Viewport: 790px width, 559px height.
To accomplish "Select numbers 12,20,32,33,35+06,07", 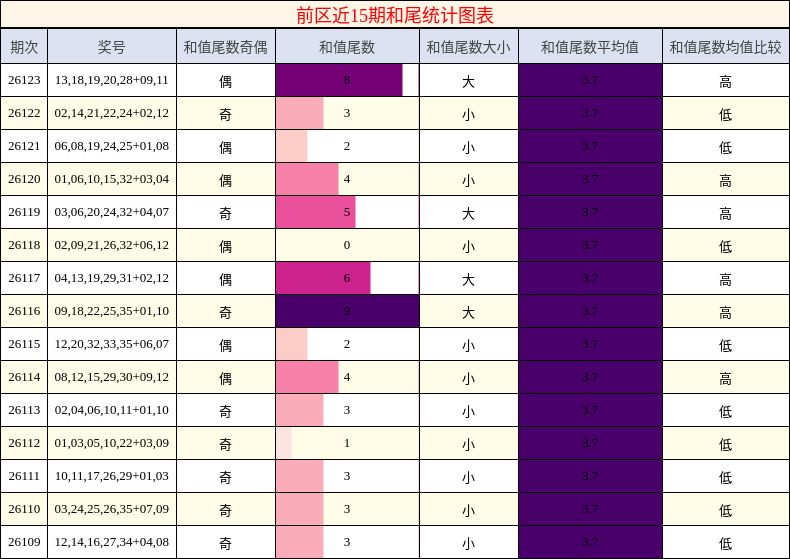I will (x=112, y=344).
